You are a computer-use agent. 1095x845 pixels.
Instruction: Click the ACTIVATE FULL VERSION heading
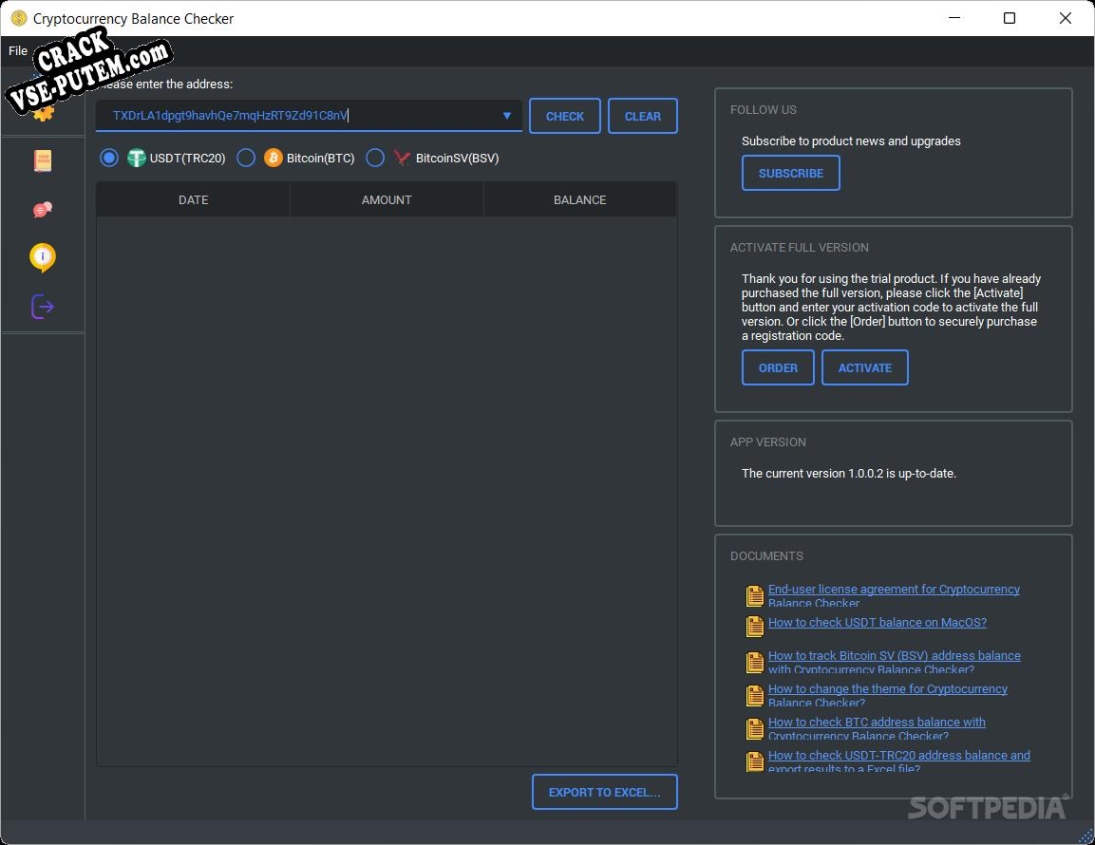799,248
